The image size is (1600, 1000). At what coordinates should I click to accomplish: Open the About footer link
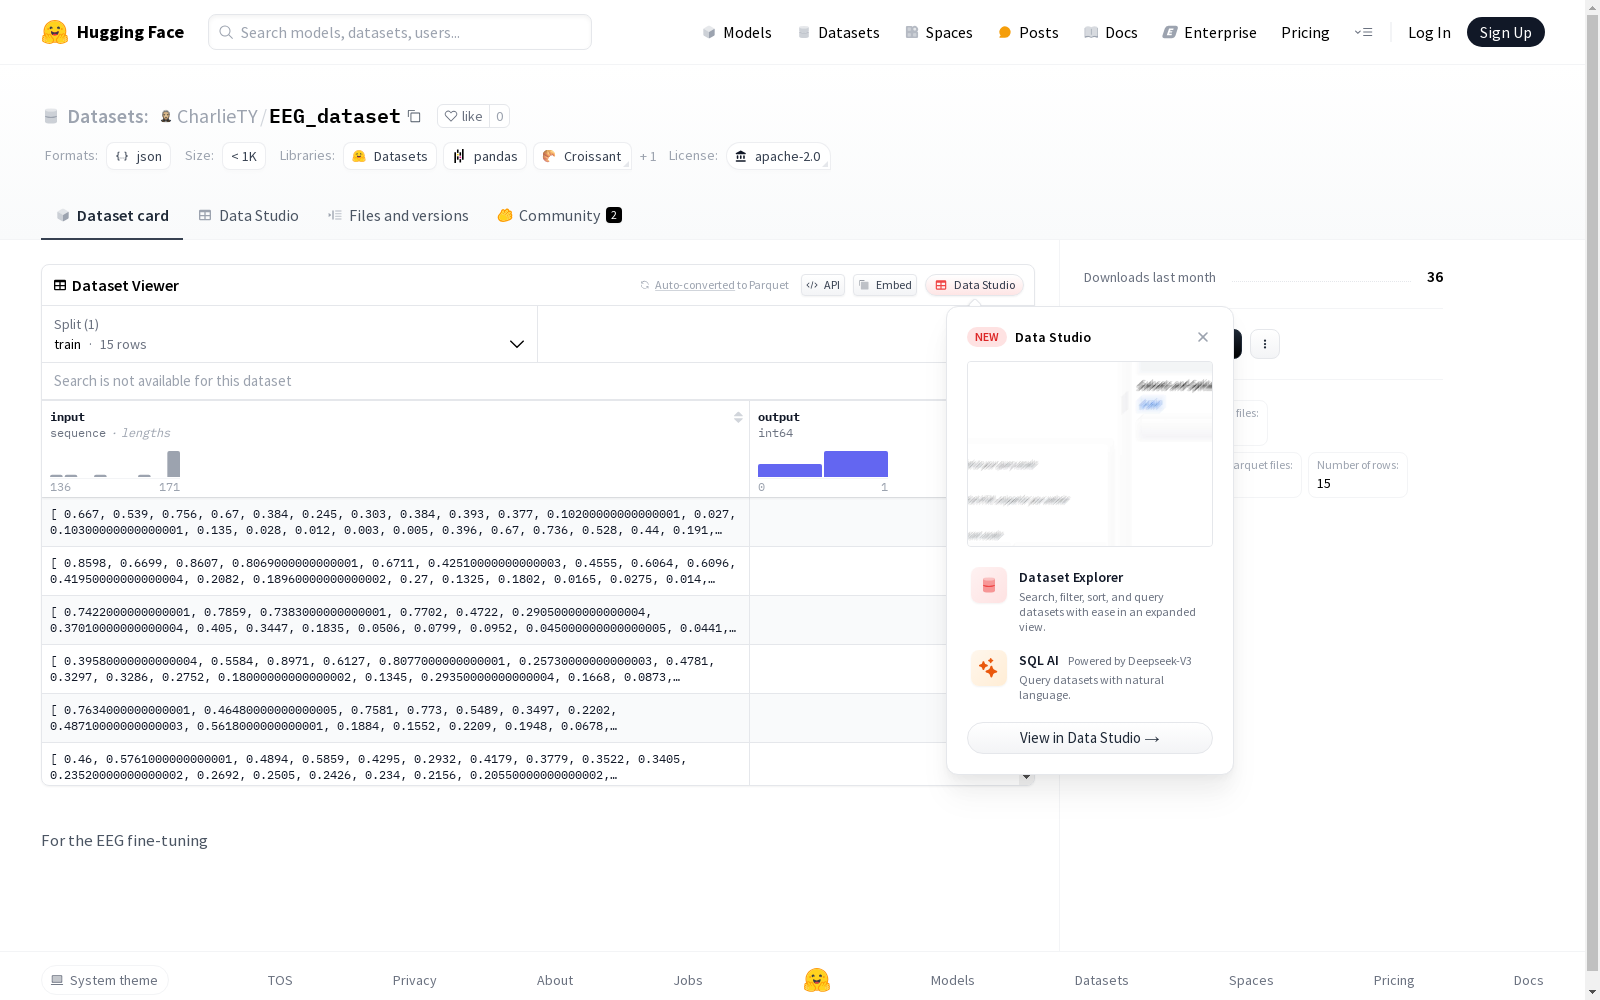click(x=555, y=980)
